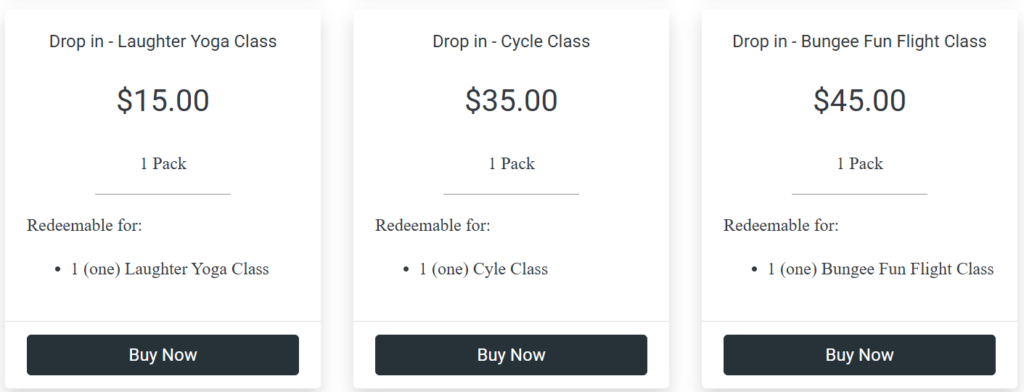Click Redeemable for: in the Laughter Yoga card
1024x392 pixels.
coord(84,225)
